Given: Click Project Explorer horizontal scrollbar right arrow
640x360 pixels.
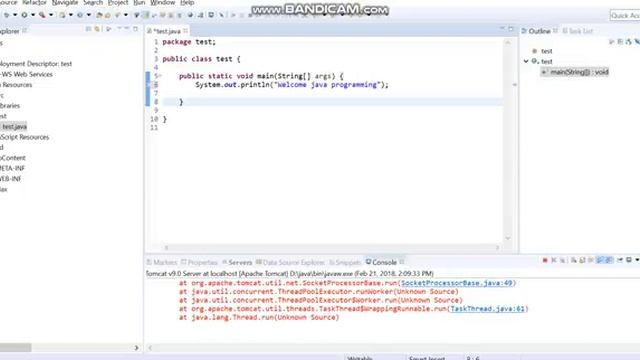Looking at the screenshot, I should click(136, 348).
